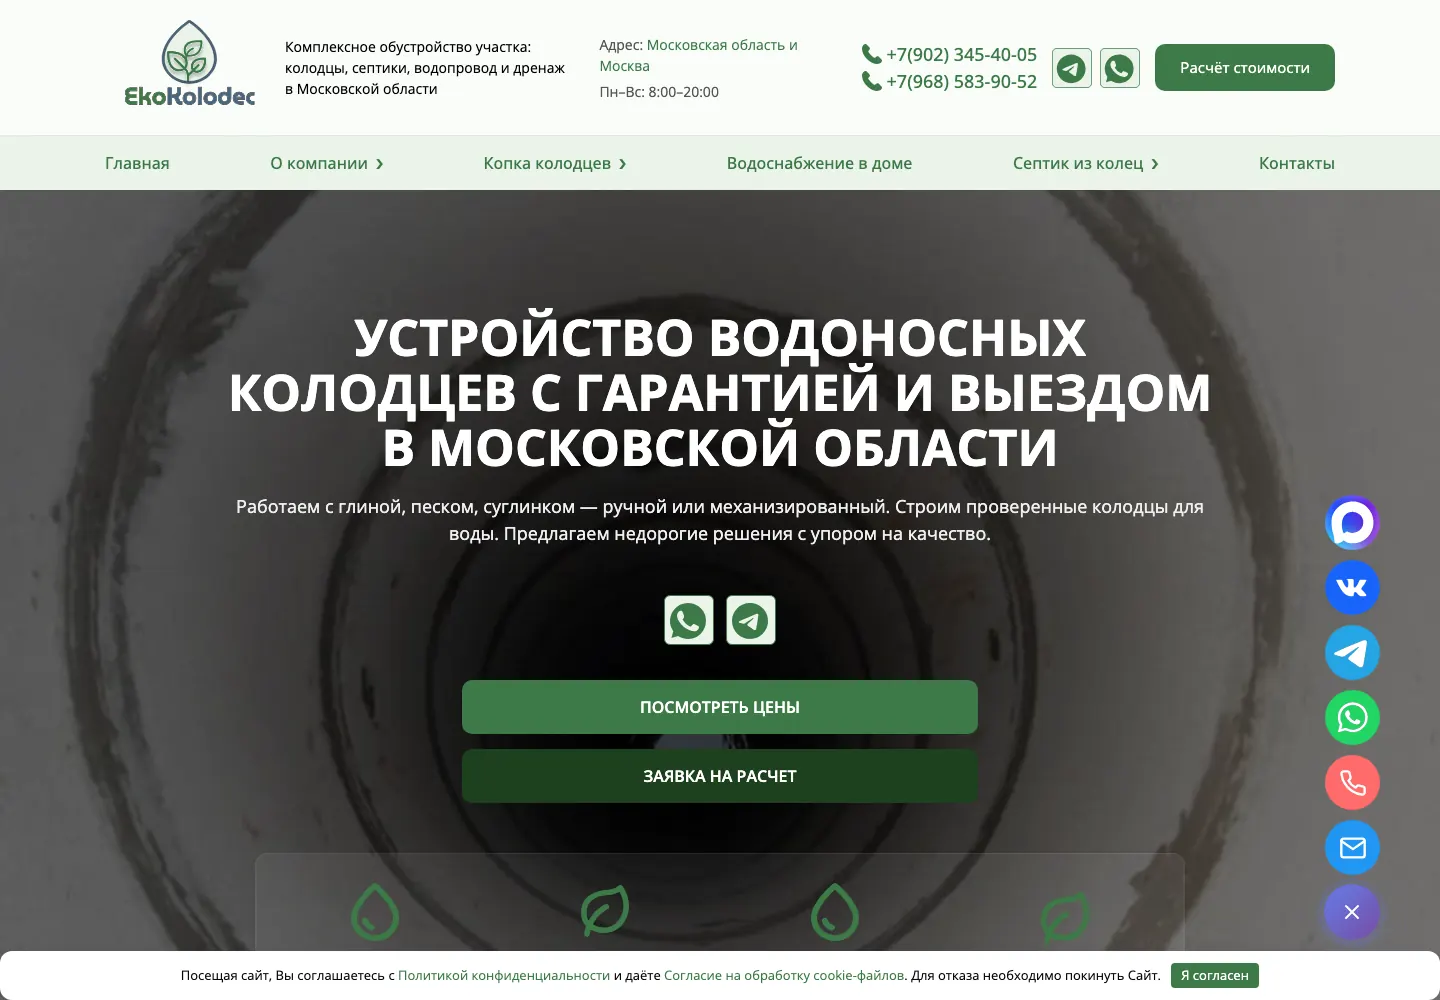Click the EkoKolodec logo
The width and height of the screenshot is (1440, 1000).
pos(190,64)
